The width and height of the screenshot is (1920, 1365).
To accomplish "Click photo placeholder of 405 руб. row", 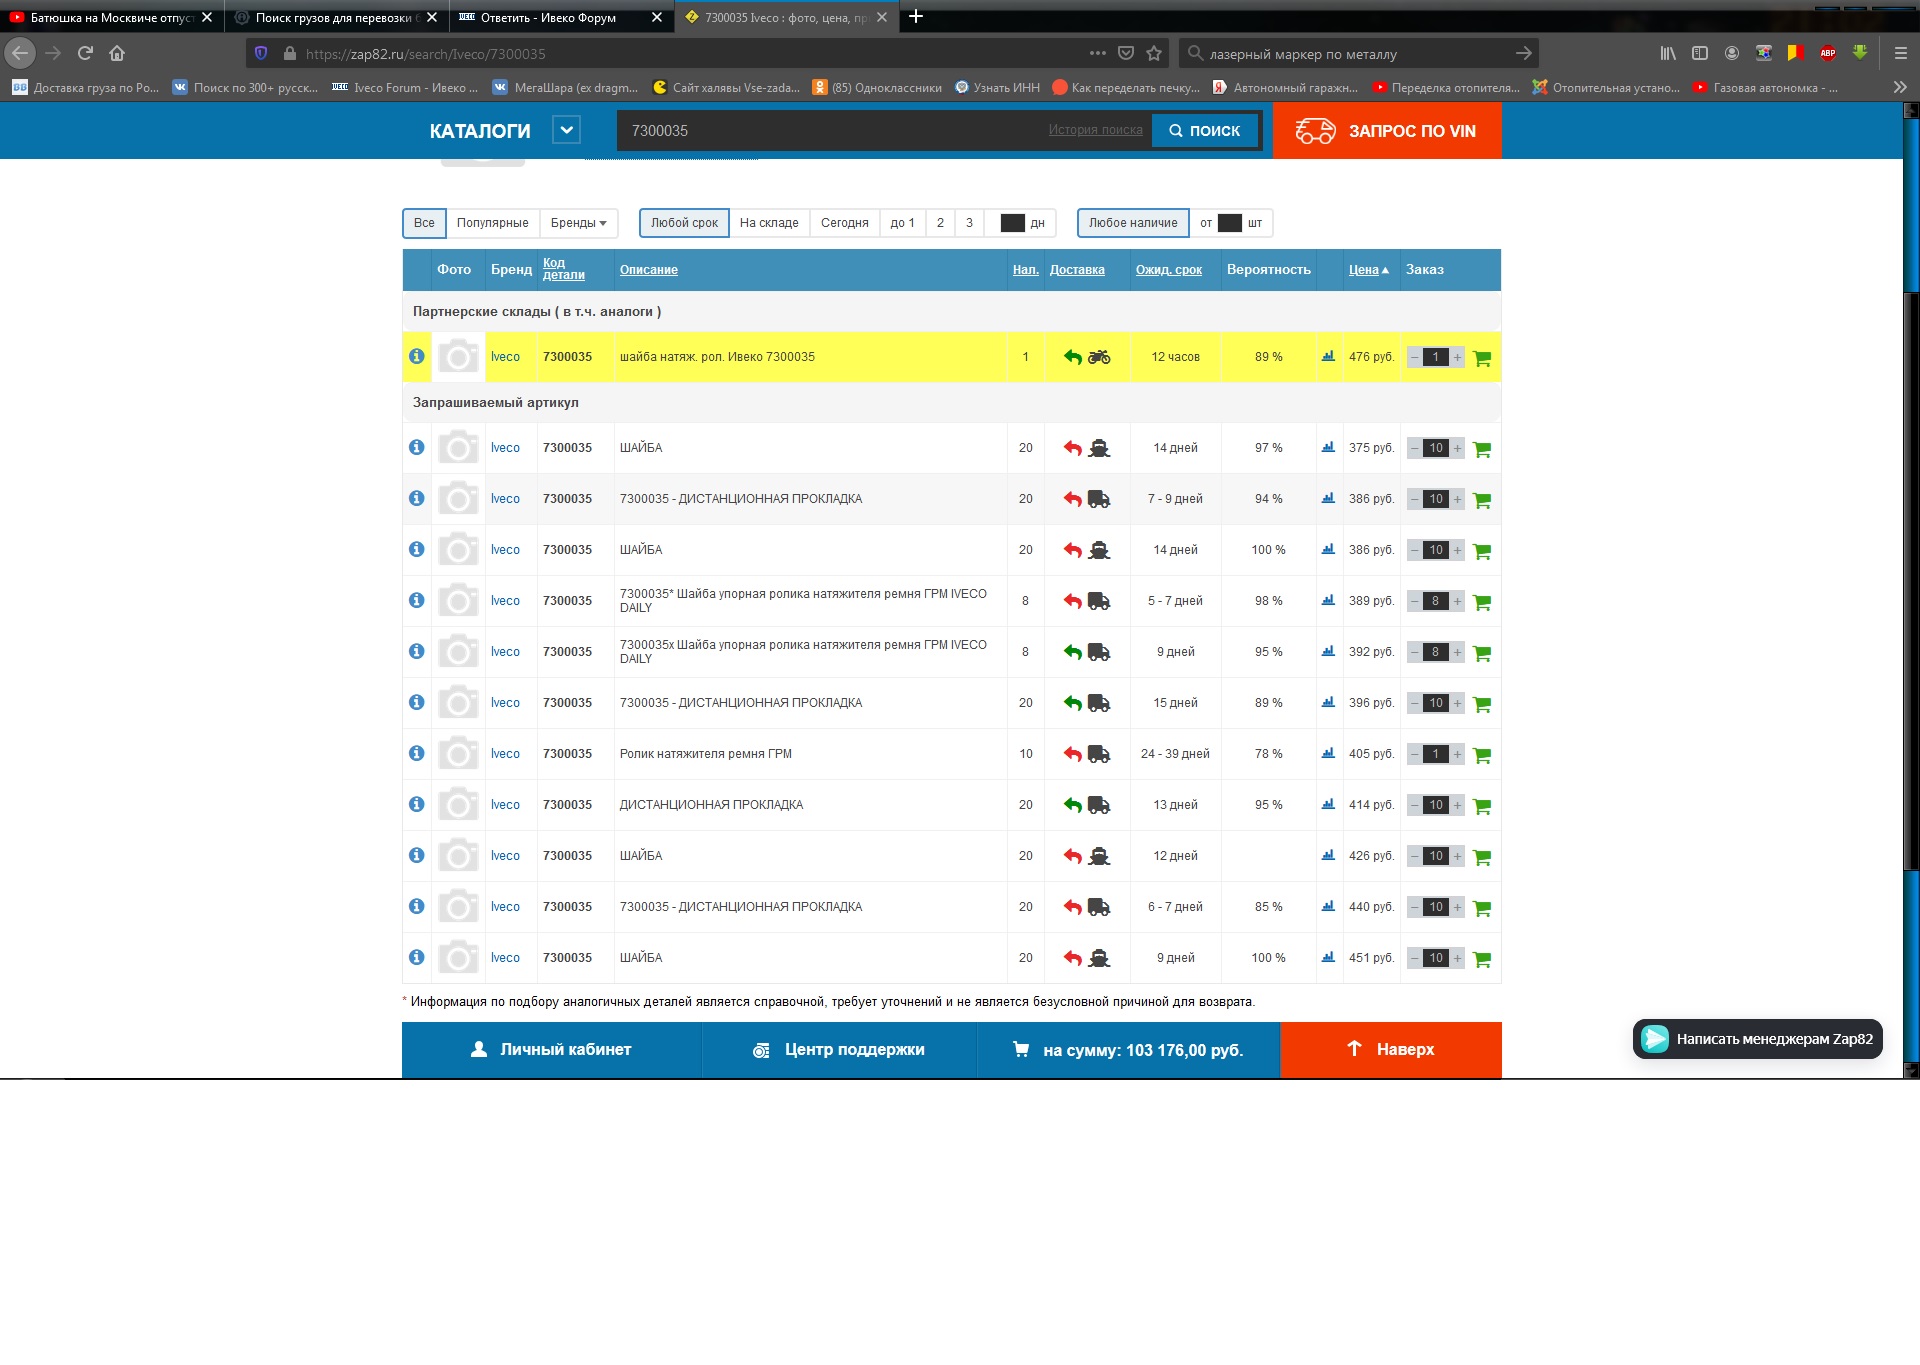I will tap(458, 754).
